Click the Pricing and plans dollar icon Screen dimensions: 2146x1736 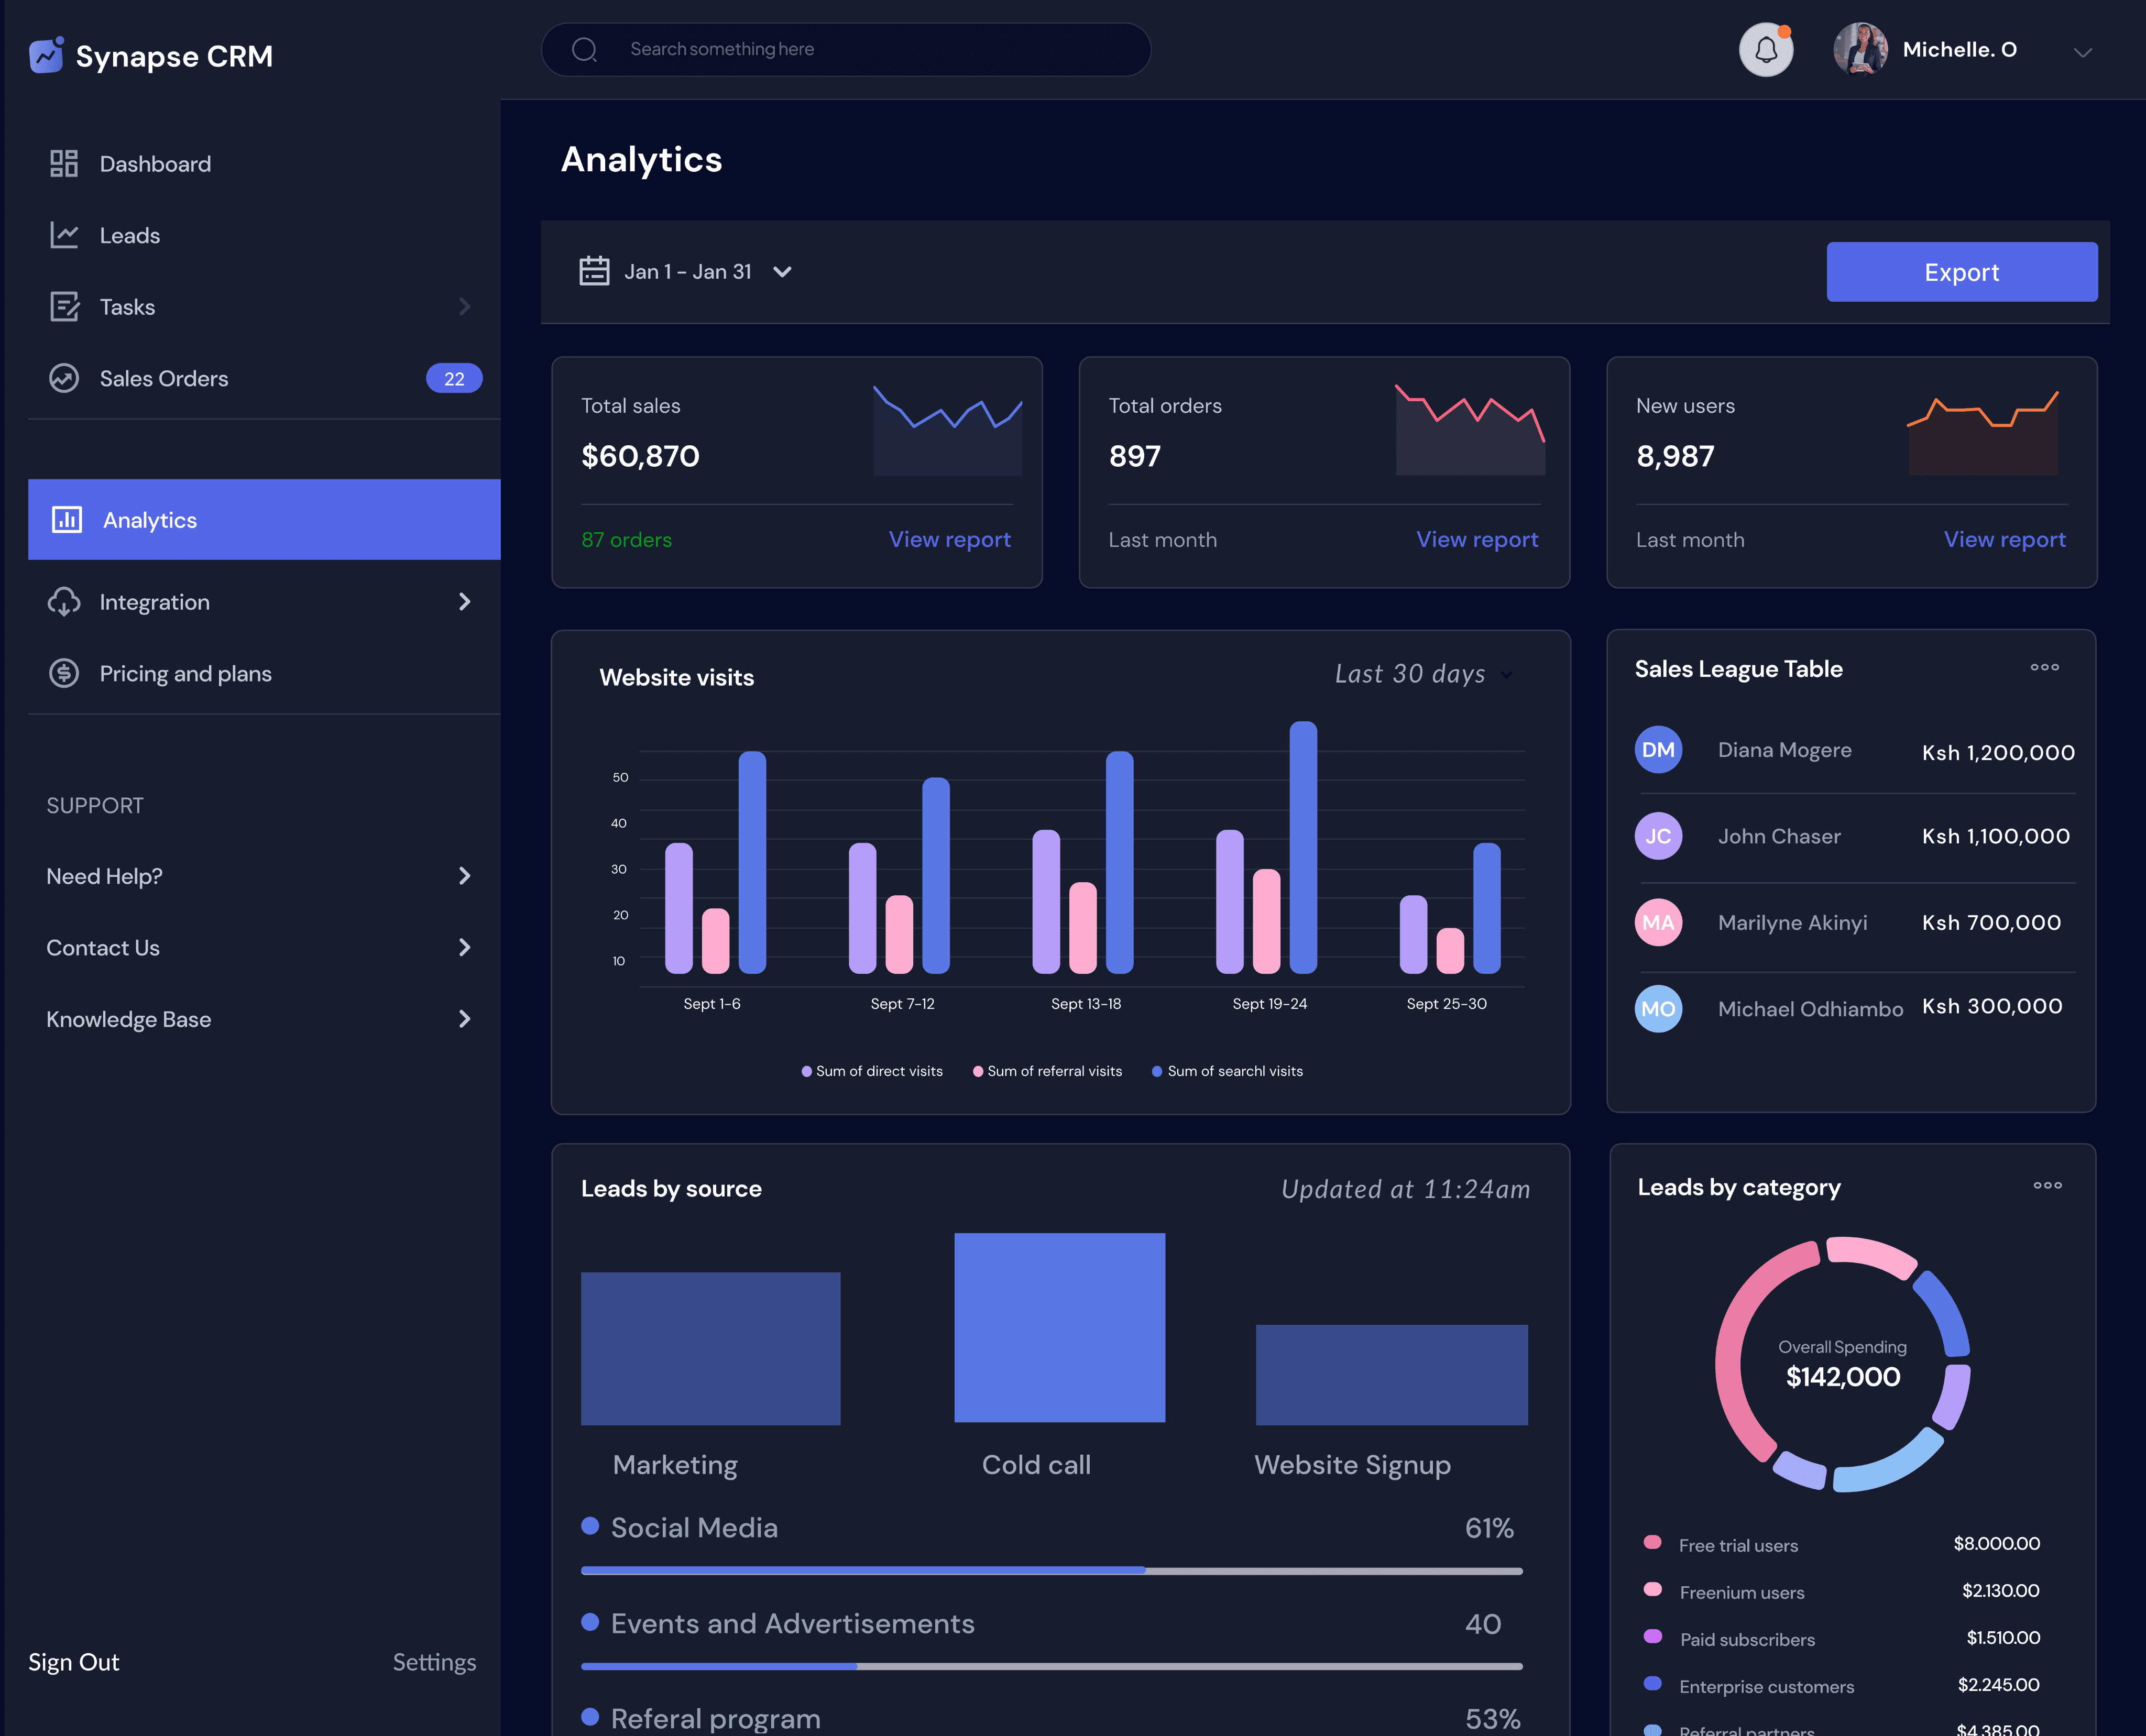(64, 673)
